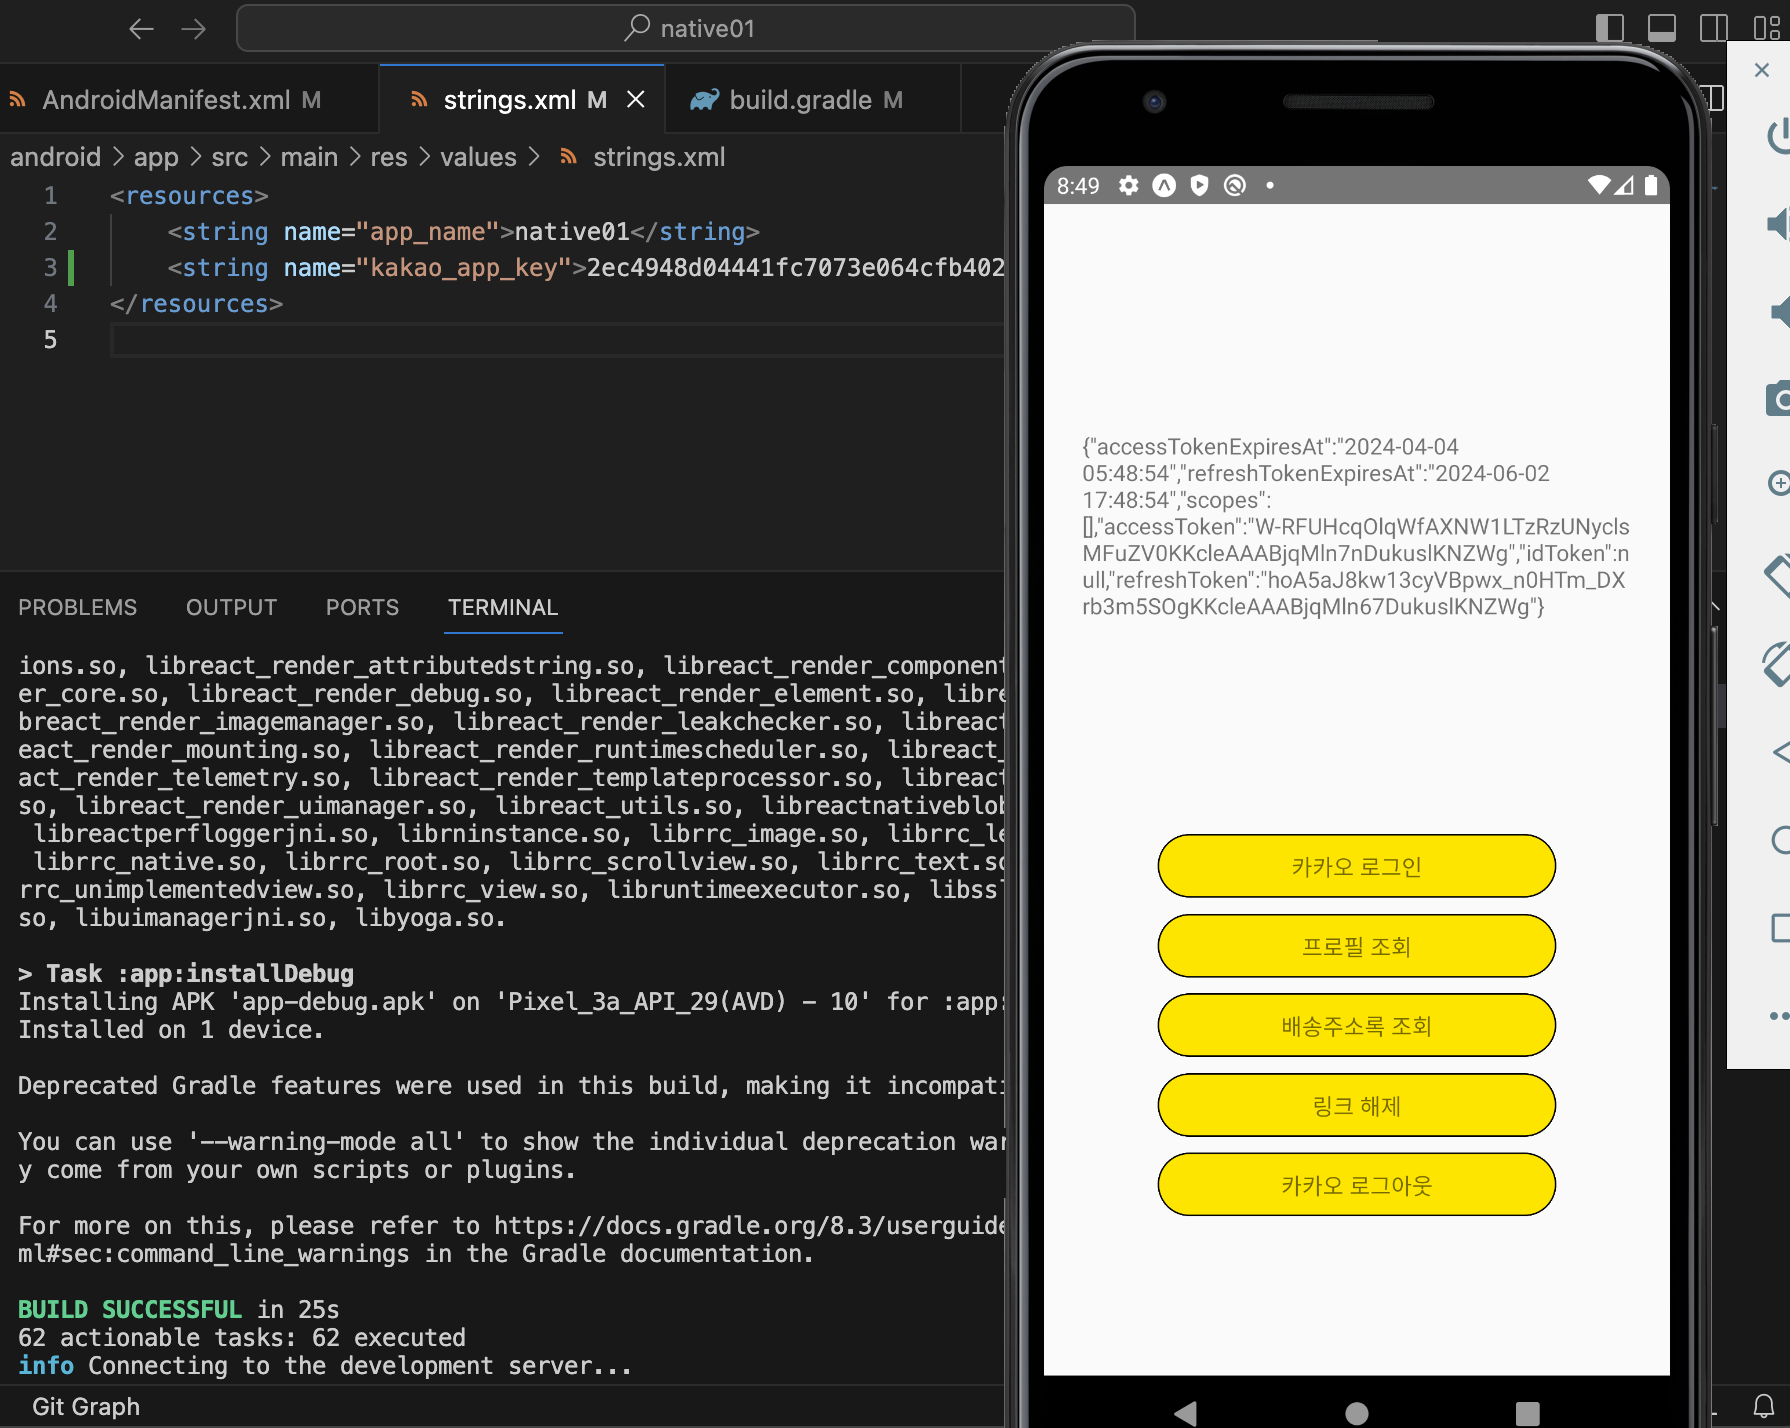The width and height of the screenshot is (1790, 1428).
Task: Open the PROBLEMS panel tab
Action: coord(78,607)
